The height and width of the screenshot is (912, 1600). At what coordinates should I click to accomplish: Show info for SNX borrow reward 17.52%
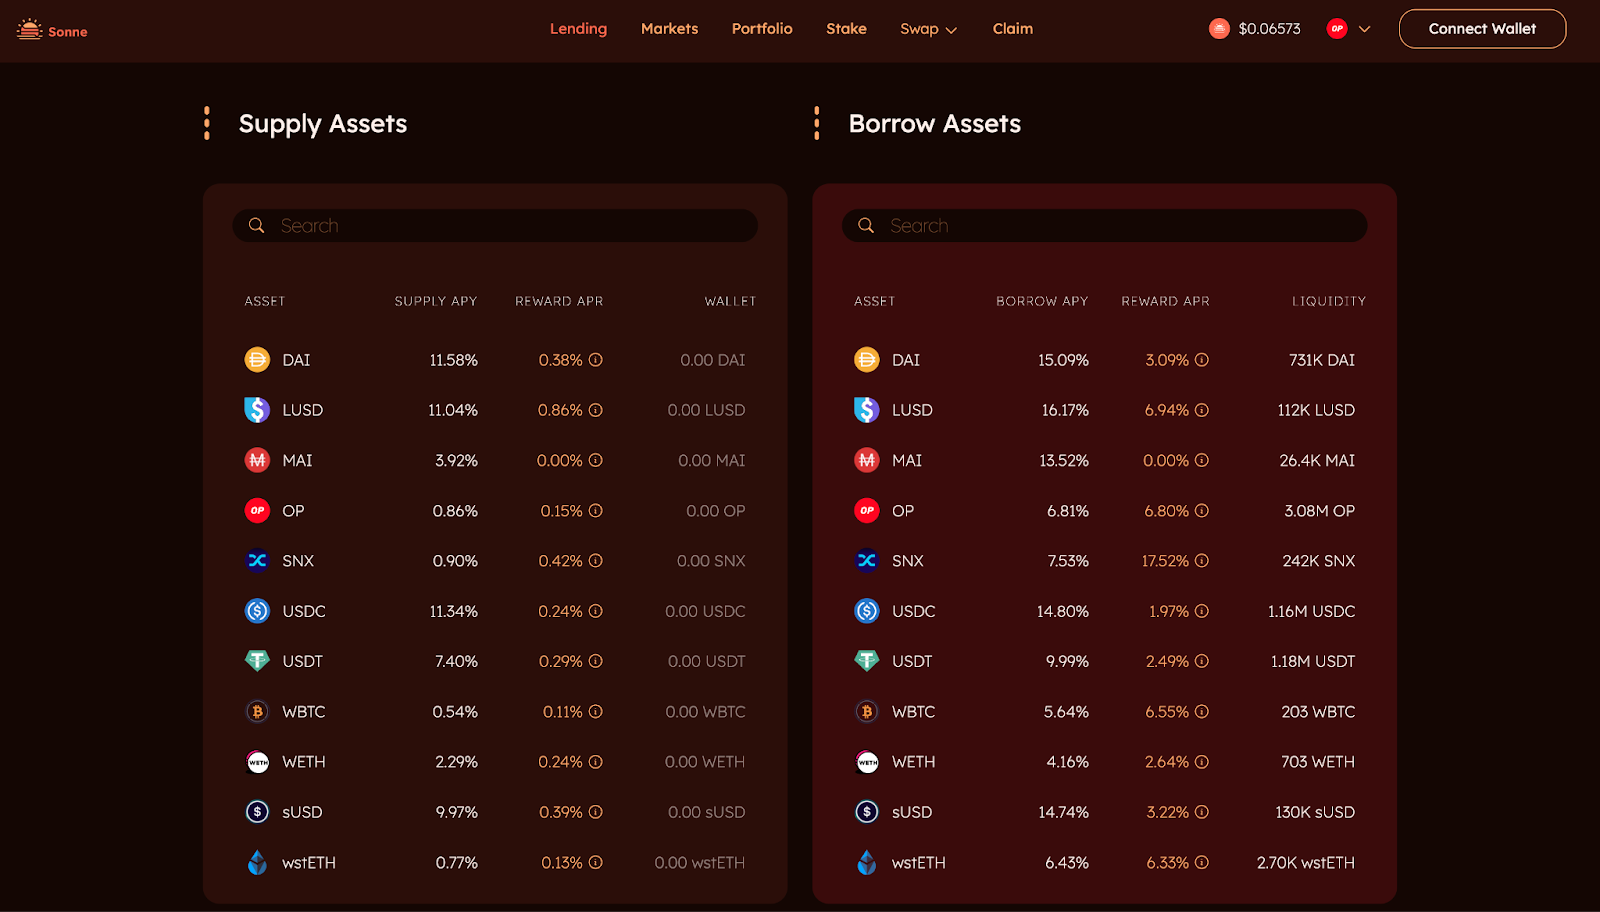coord(1202,561)
